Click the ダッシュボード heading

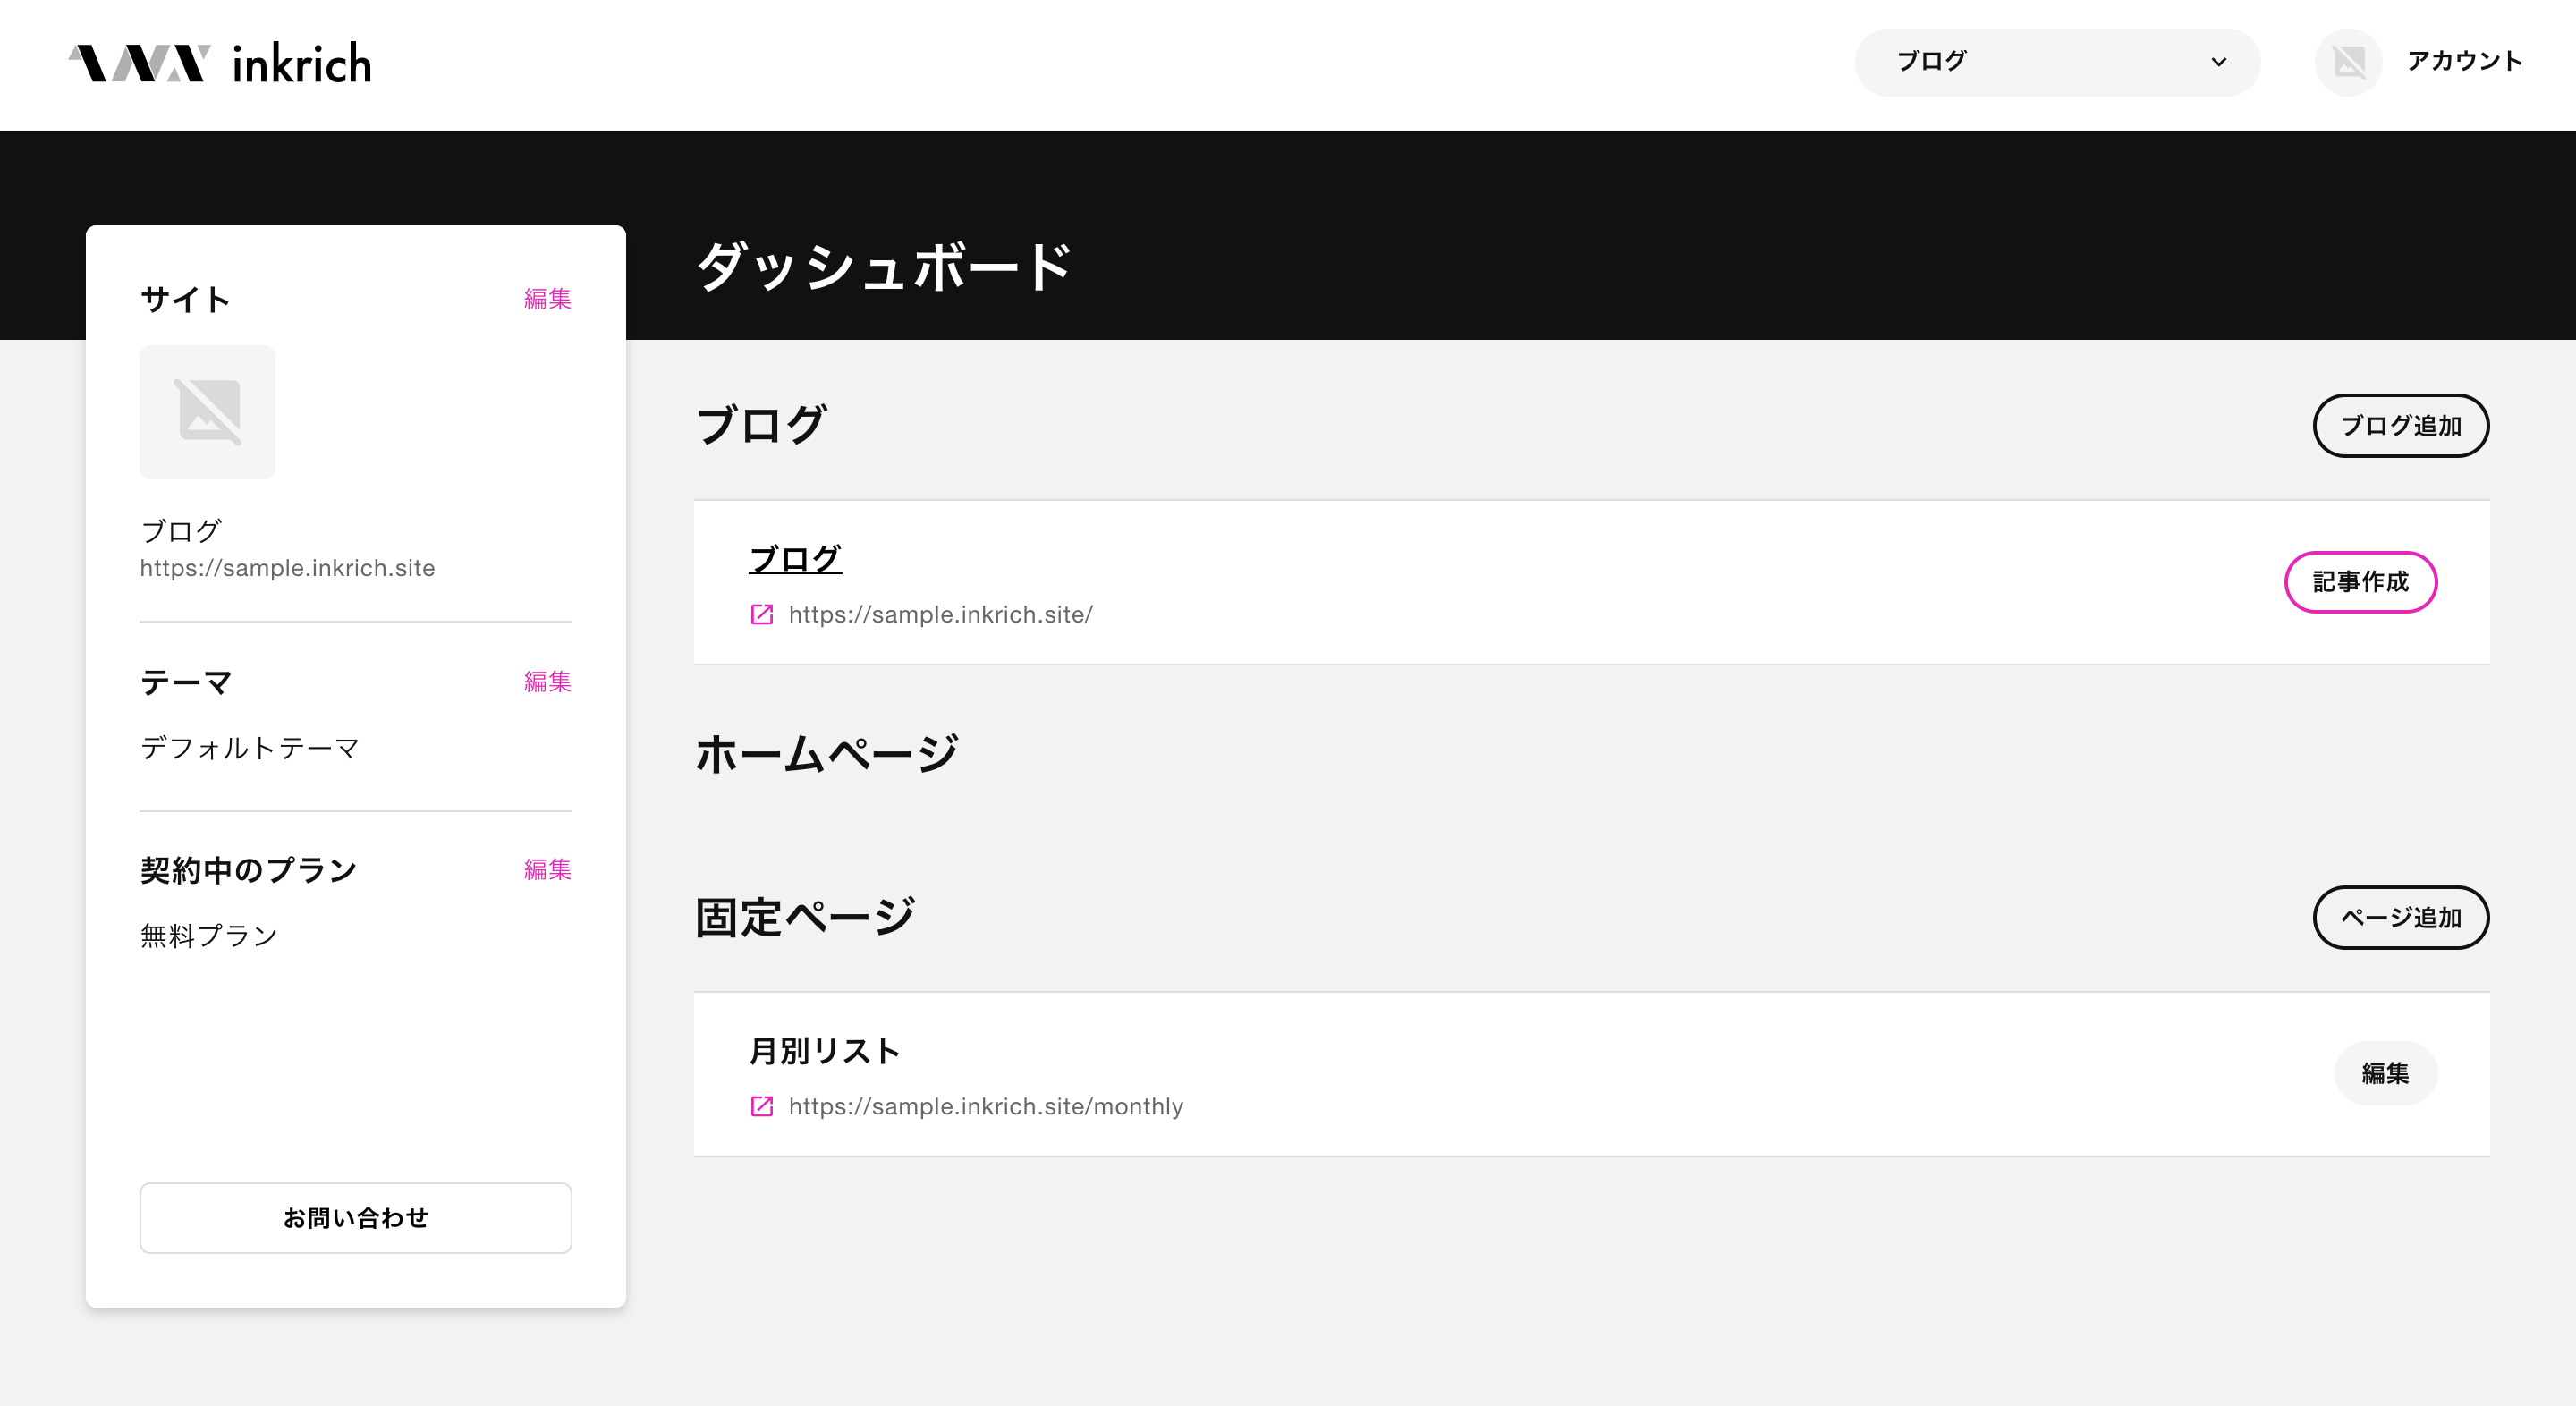click(884, 267)
